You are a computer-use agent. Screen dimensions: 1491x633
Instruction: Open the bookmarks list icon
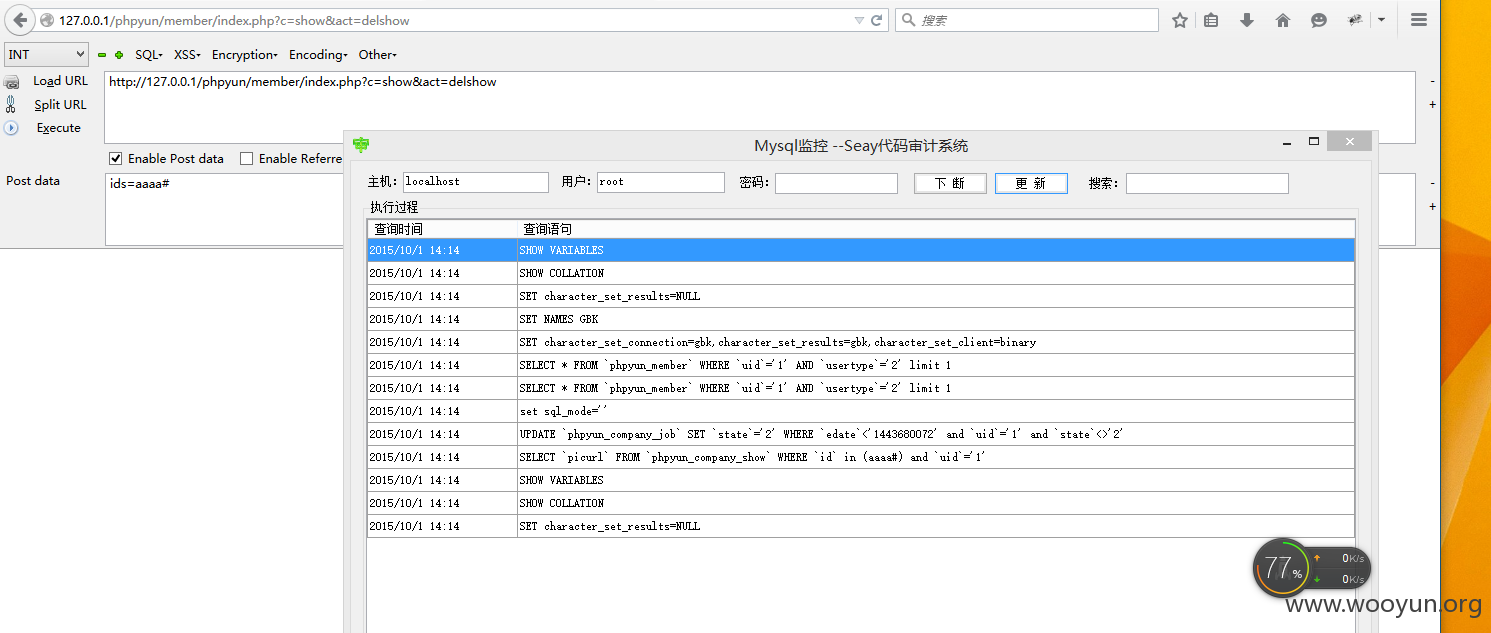[x=1211, y=20]
